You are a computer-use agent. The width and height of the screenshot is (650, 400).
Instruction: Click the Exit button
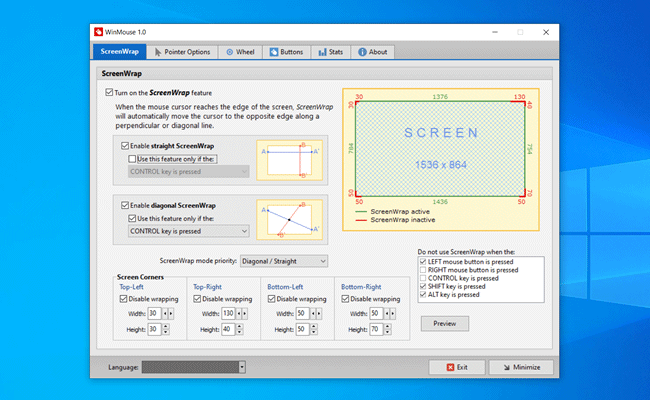click(x=457, y=367)
